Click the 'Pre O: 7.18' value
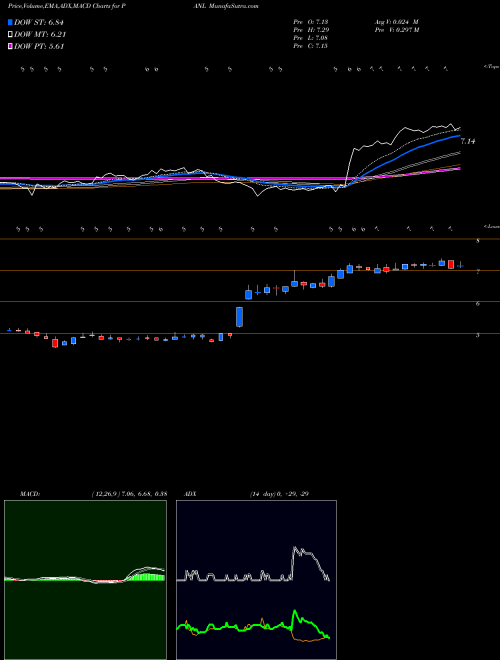Viewport: 500px width, 660px height. [311, 22]
